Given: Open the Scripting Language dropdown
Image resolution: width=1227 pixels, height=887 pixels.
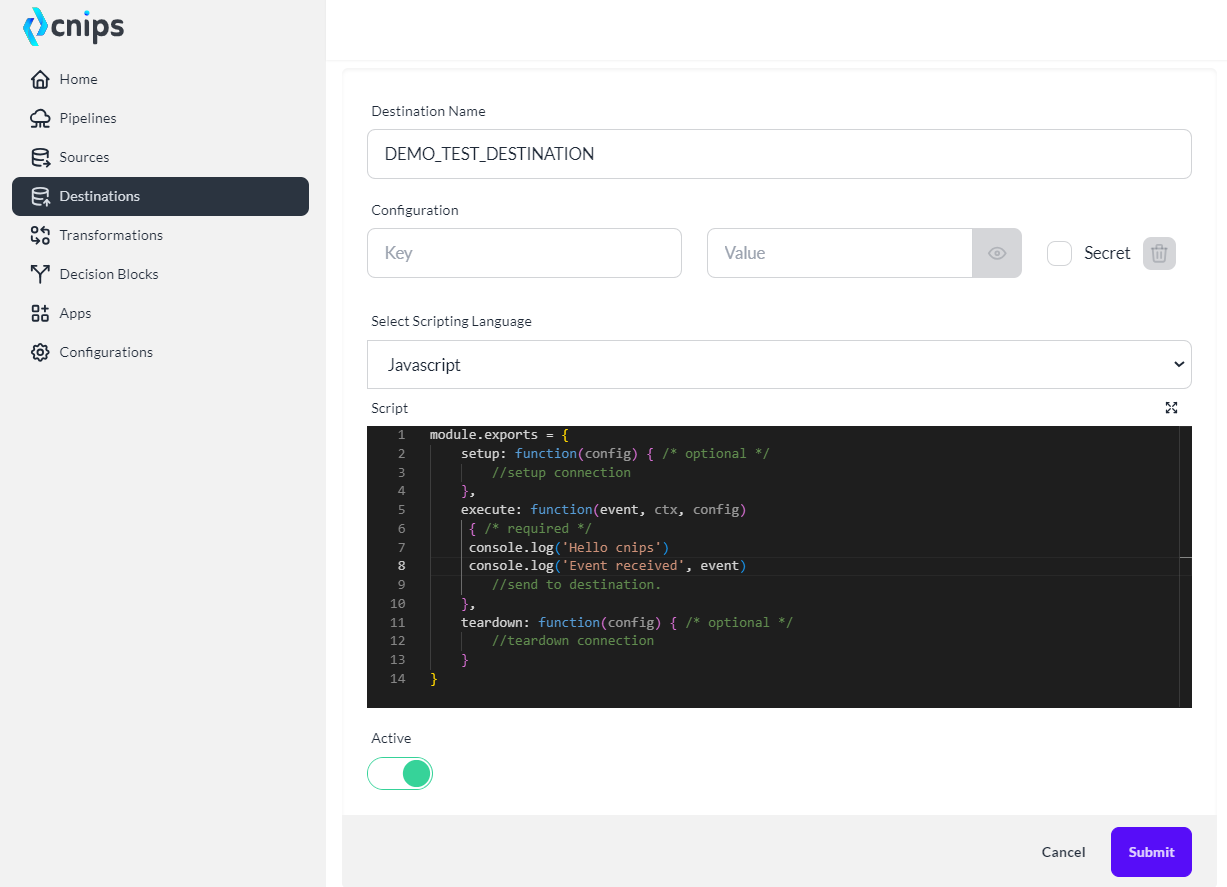Looking at the screenshot, I should click(779, 364).
